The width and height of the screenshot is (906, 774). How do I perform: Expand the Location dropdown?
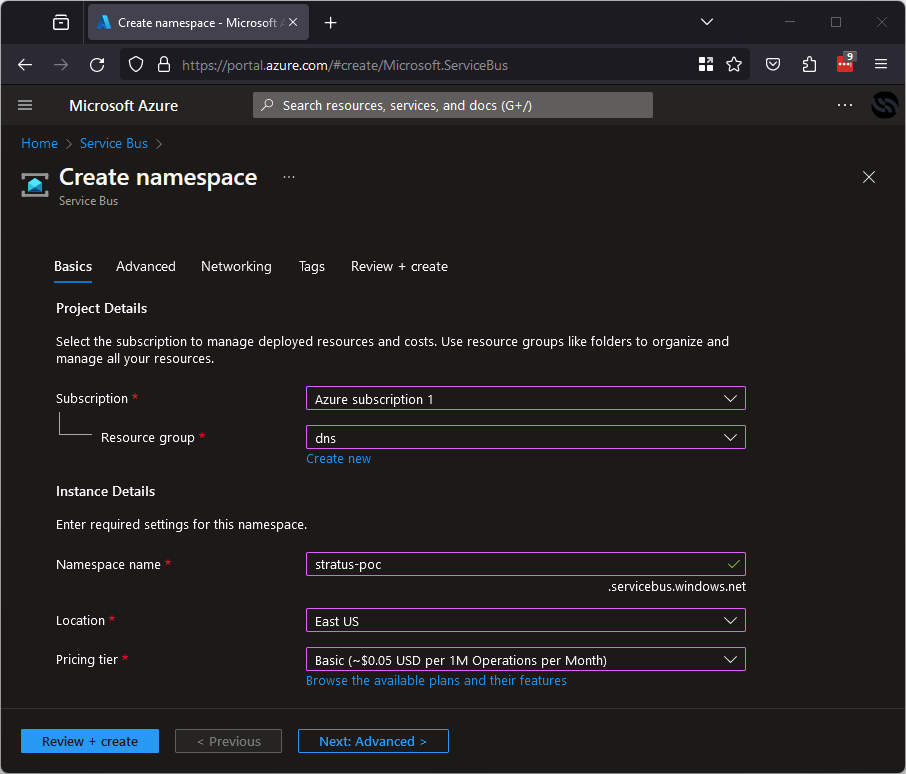click(526, 620)
